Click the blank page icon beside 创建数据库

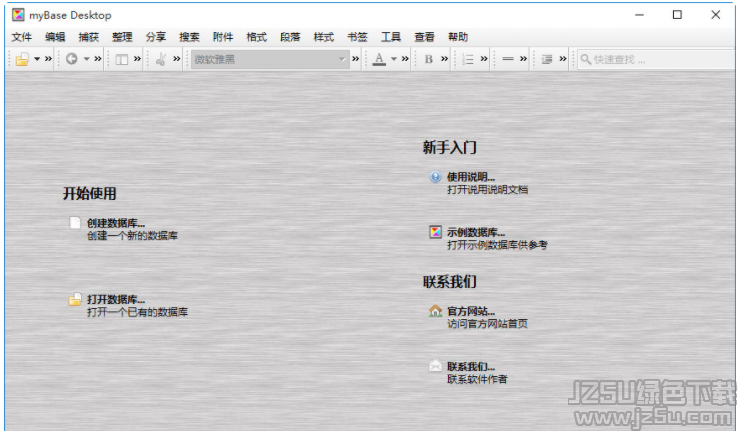[75, 222]
